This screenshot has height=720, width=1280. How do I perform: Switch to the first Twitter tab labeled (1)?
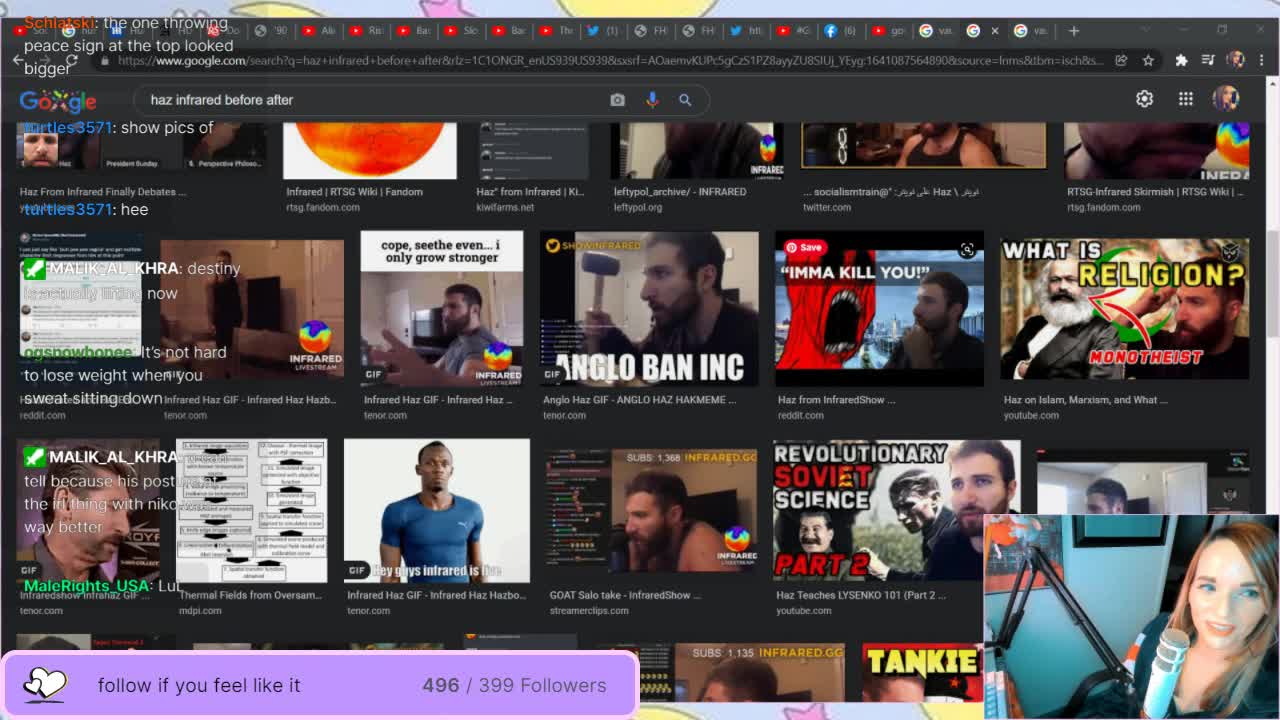point(603,31)
